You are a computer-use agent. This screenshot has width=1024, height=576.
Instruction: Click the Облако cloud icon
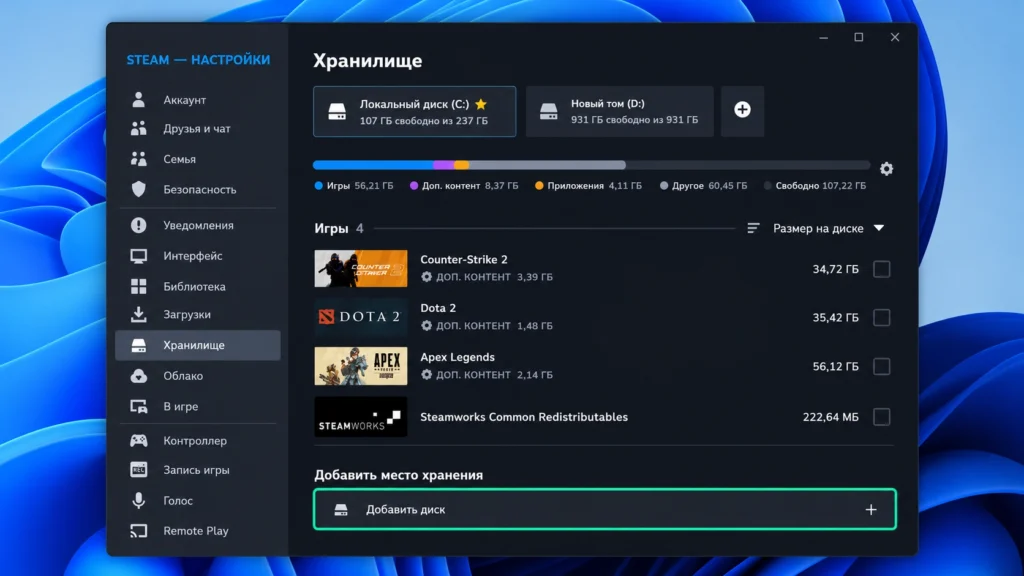(138, 376)
